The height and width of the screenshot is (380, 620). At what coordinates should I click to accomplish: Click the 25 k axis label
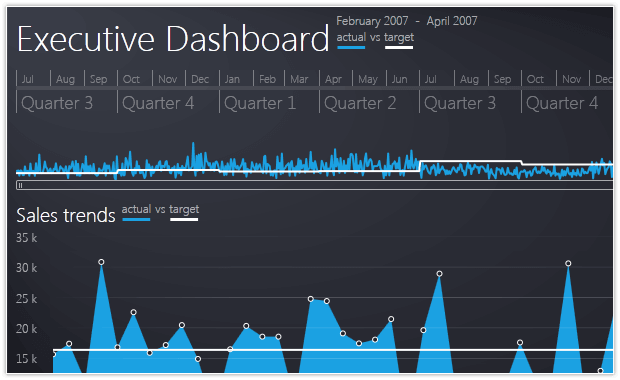tap(26, 299)
